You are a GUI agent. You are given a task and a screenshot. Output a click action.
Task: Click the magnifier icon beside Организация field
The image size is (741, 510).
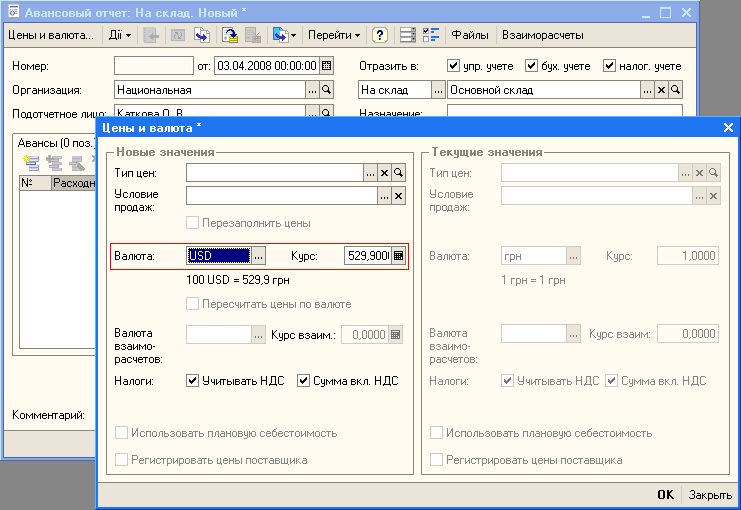click(x=325, y=90)
